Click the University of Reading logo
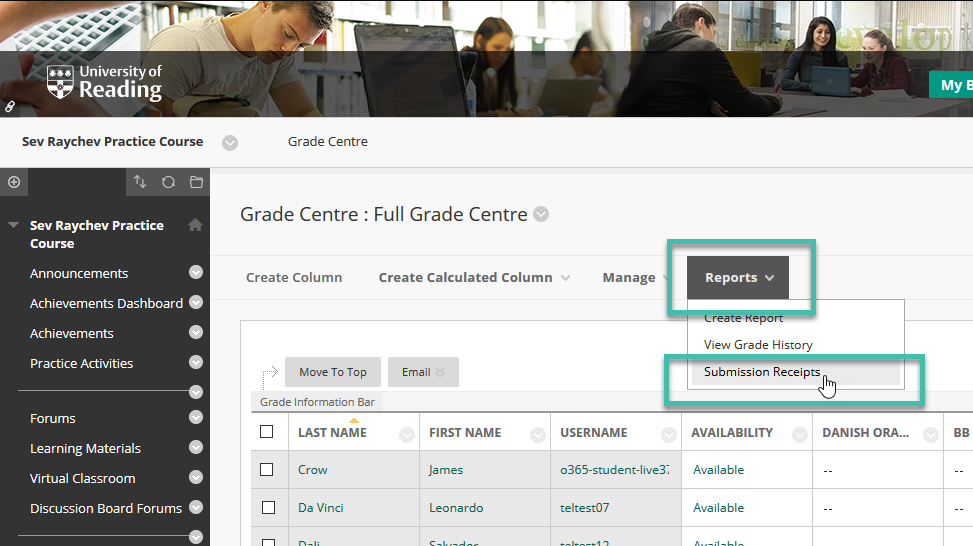 (x=104, y=83)
